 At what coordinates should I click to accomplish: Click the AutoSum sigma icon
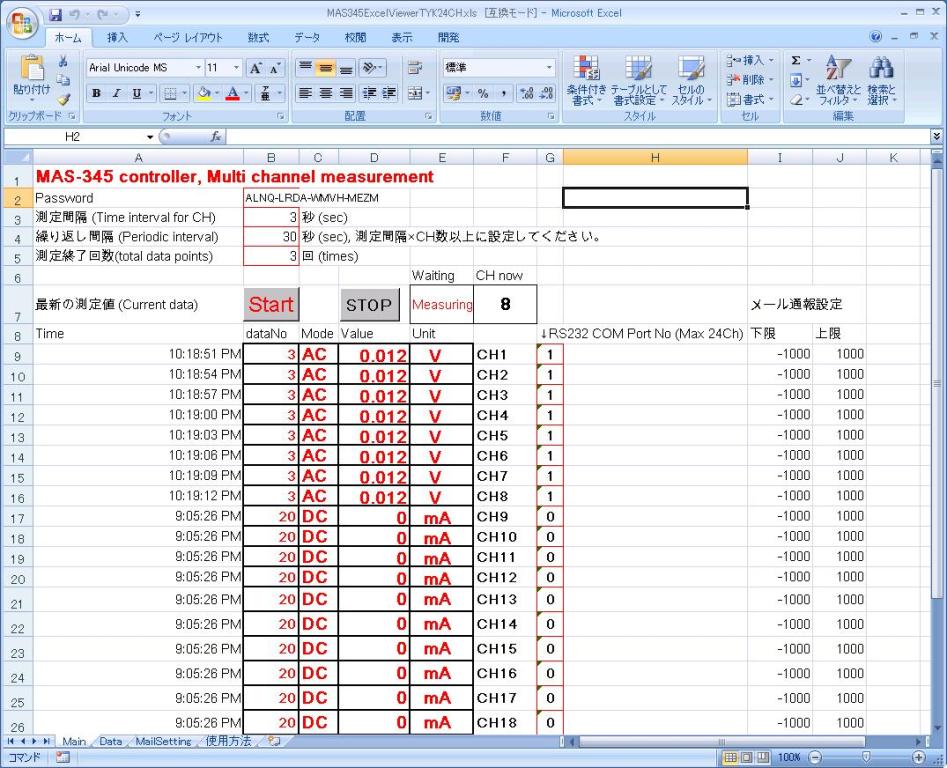796,60
